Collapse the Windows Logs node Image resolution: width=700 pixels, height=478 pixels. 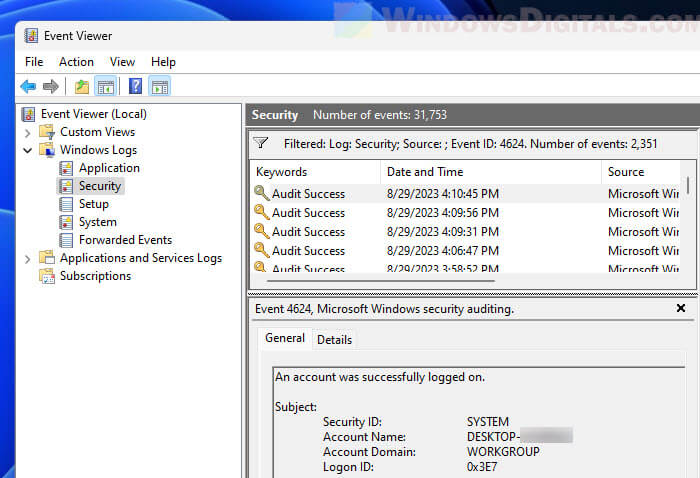[28, 150]
